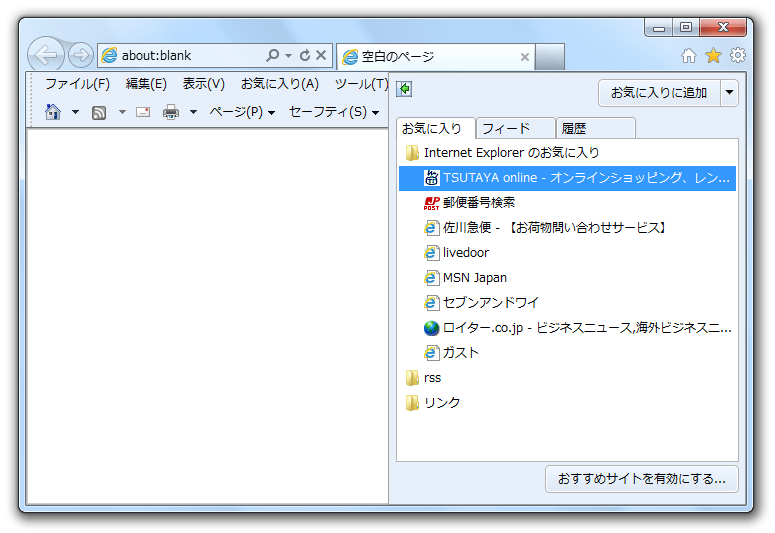The height and width of the screenshot is (533, 775).
Task: Click the command bar Home house icon
Action: 53,112
